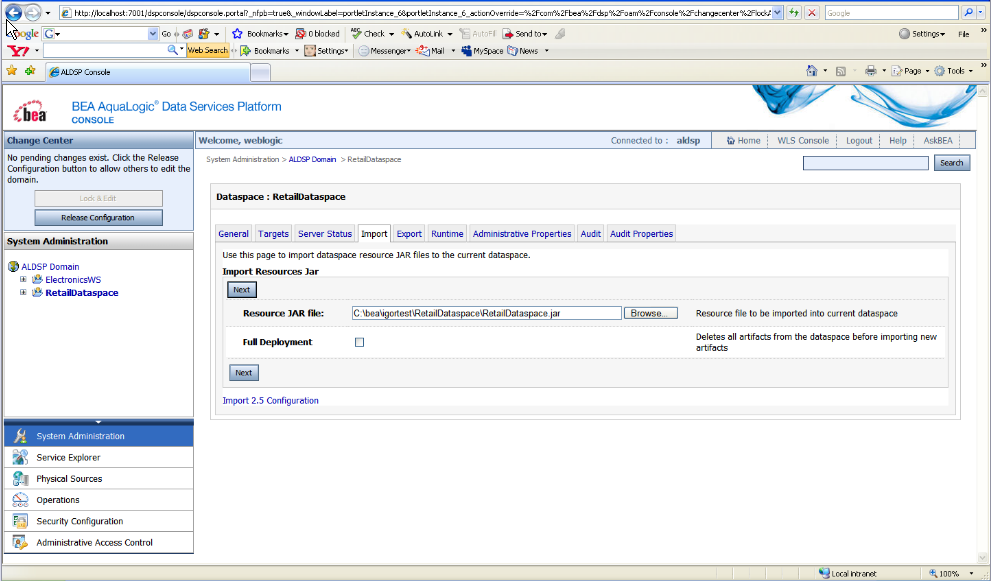Image resolution: width=991 pixels, height=581 pixels.
Task: Click the Logout link
Action: click(859, 140)
